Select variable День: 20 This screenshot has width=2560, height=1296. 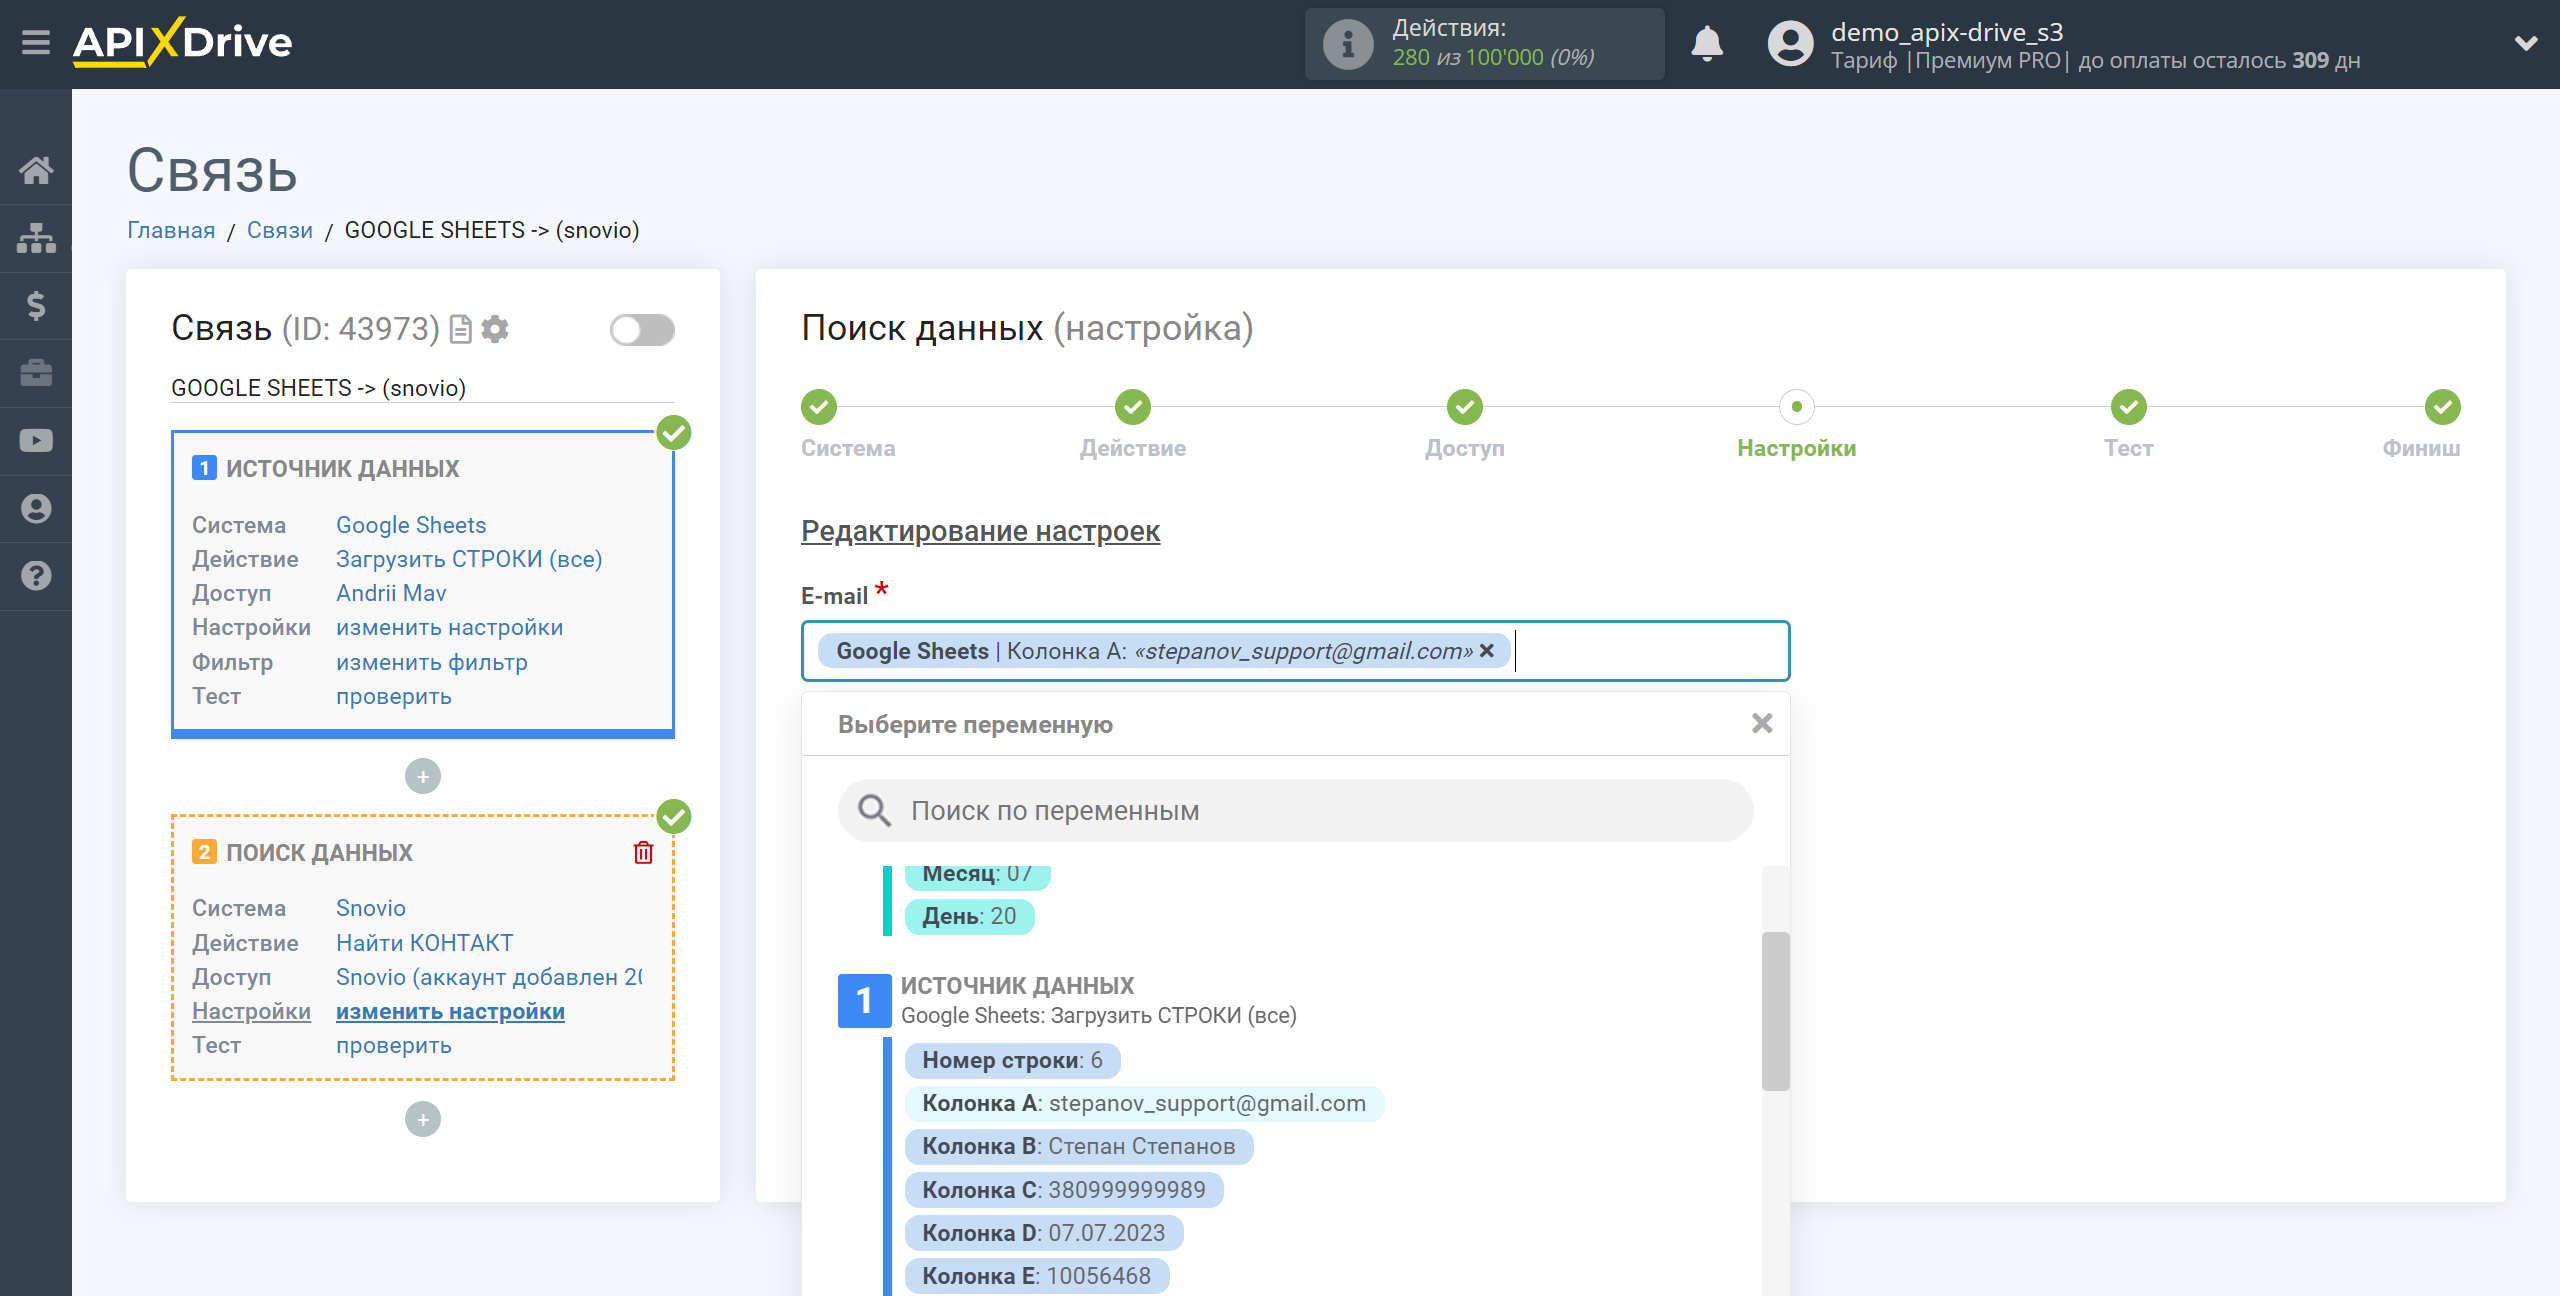(x=969, y=916)
